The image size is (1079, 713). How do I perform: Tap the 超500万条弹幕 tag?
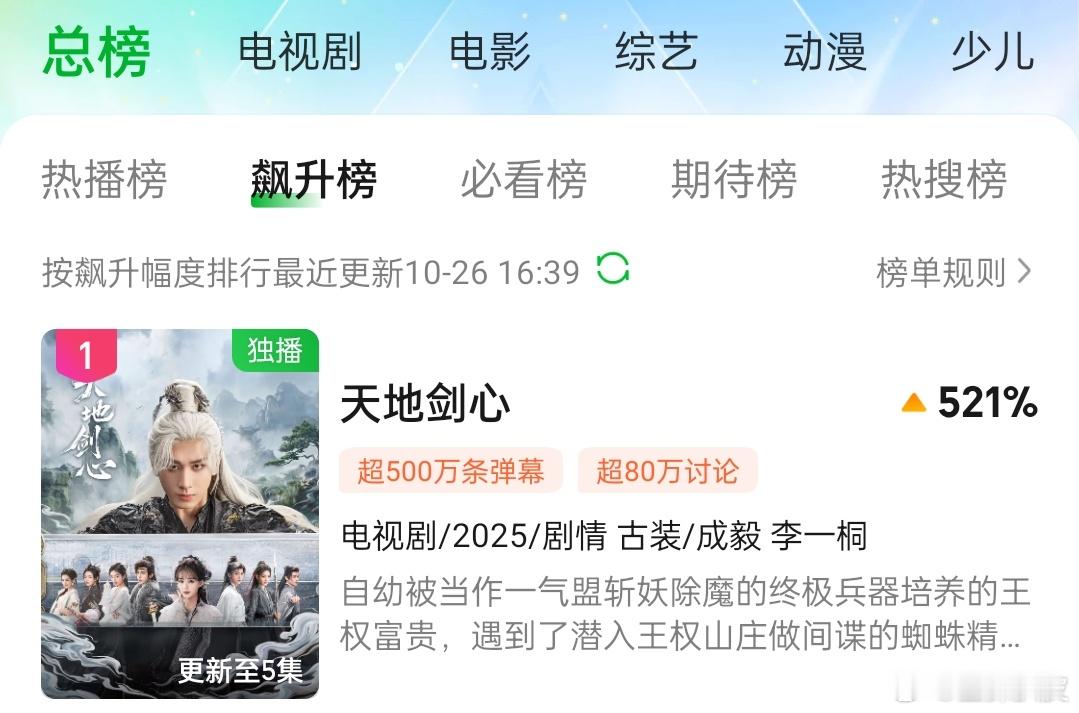click(x=451, y=471)
